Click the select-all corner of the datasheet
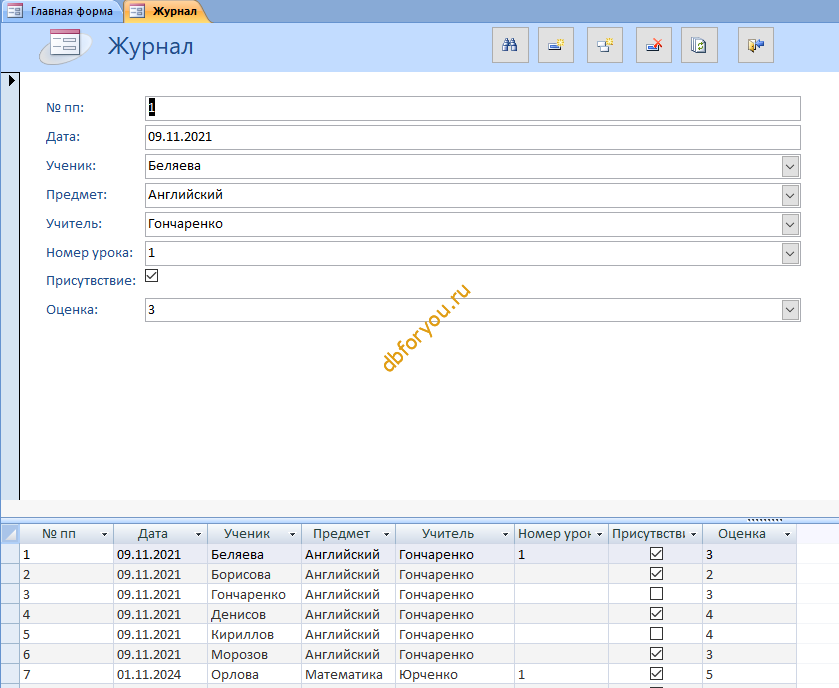The image size is (839, 688). [10, 534]
